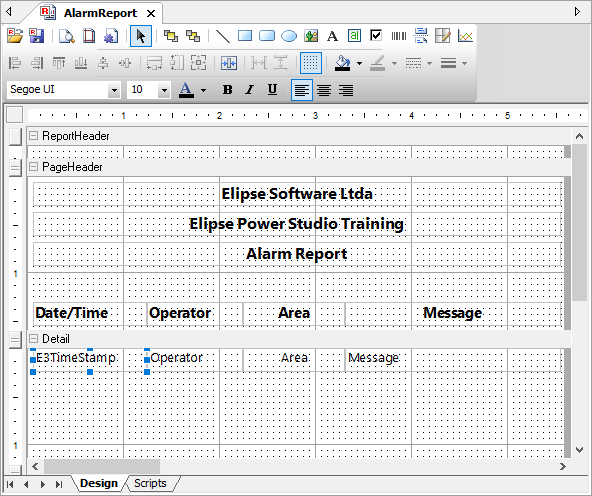Open the line color dropdown arrow

click(395, 63)
